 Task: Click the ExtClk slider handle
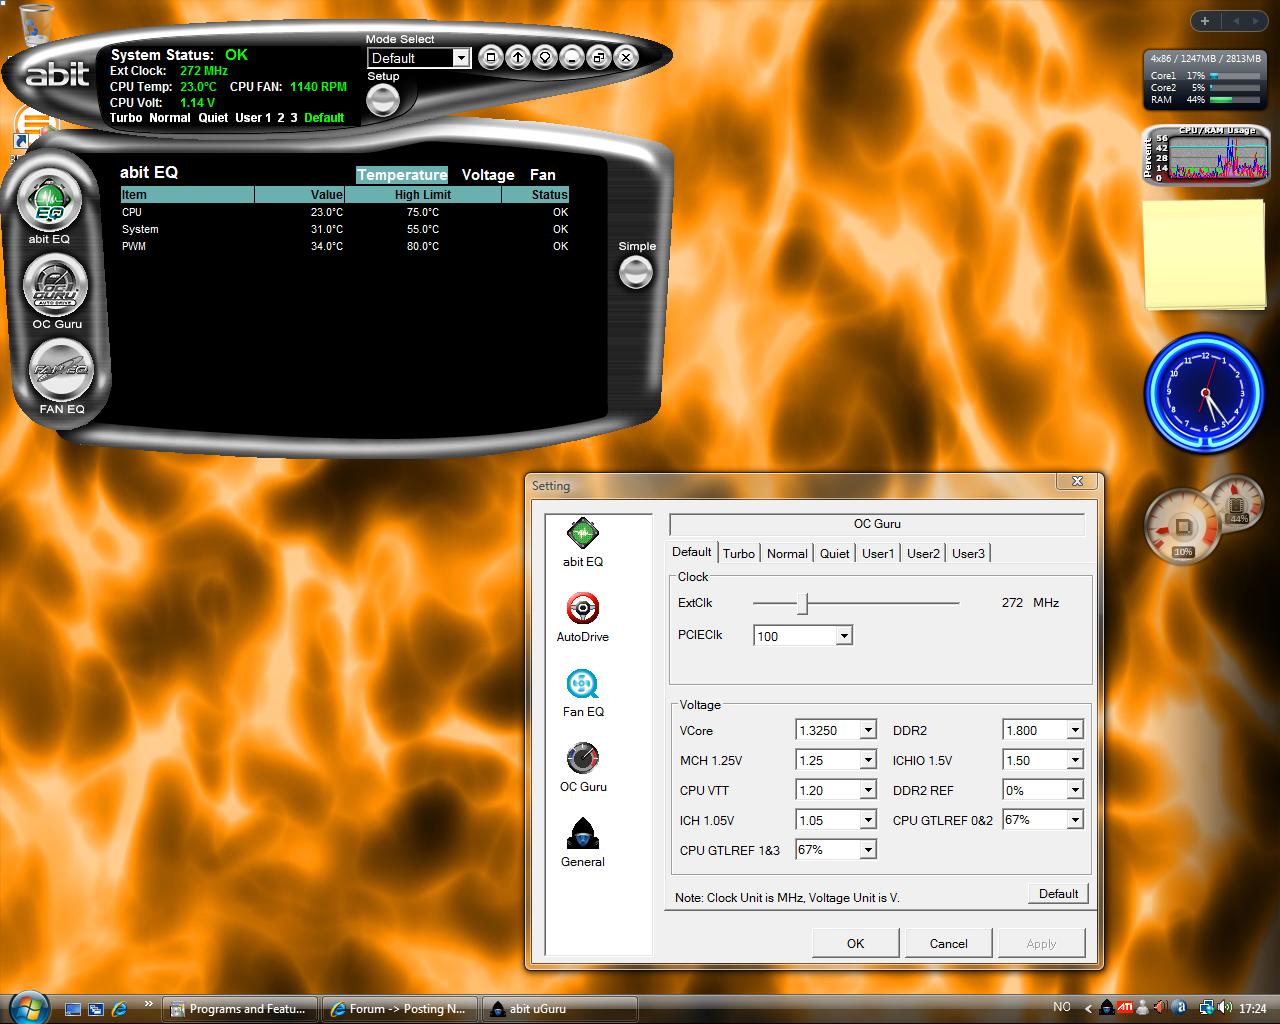pyautogui.click(x=802, y=603)
